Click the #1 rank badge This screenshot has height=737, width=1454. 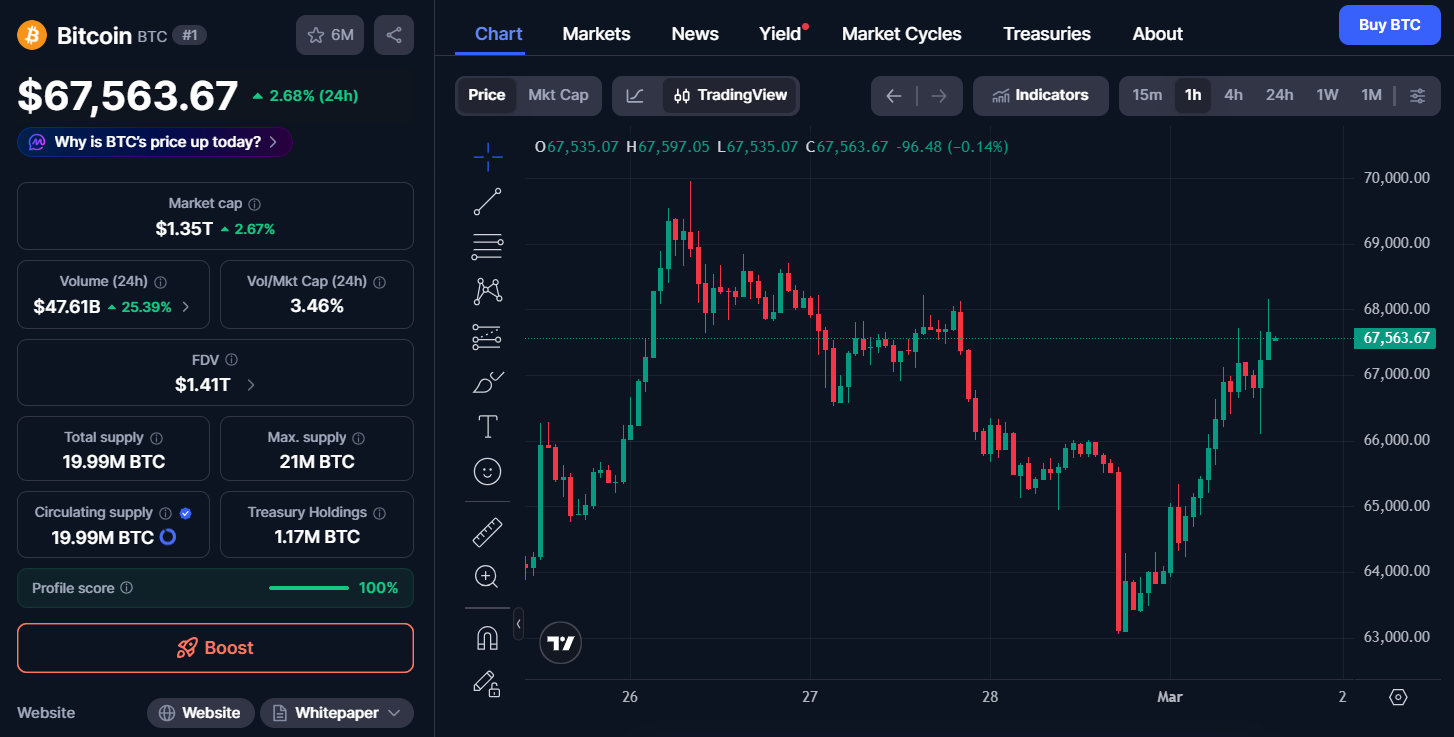(x=190, y=35)
